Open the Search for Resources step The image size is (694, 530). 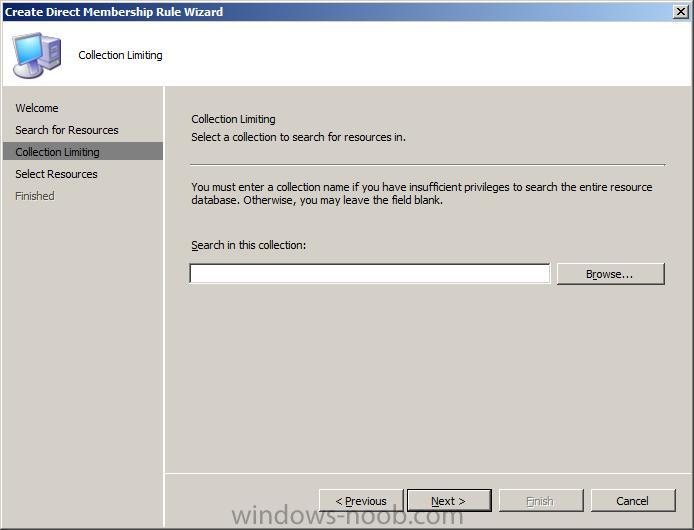coord(67,130)
